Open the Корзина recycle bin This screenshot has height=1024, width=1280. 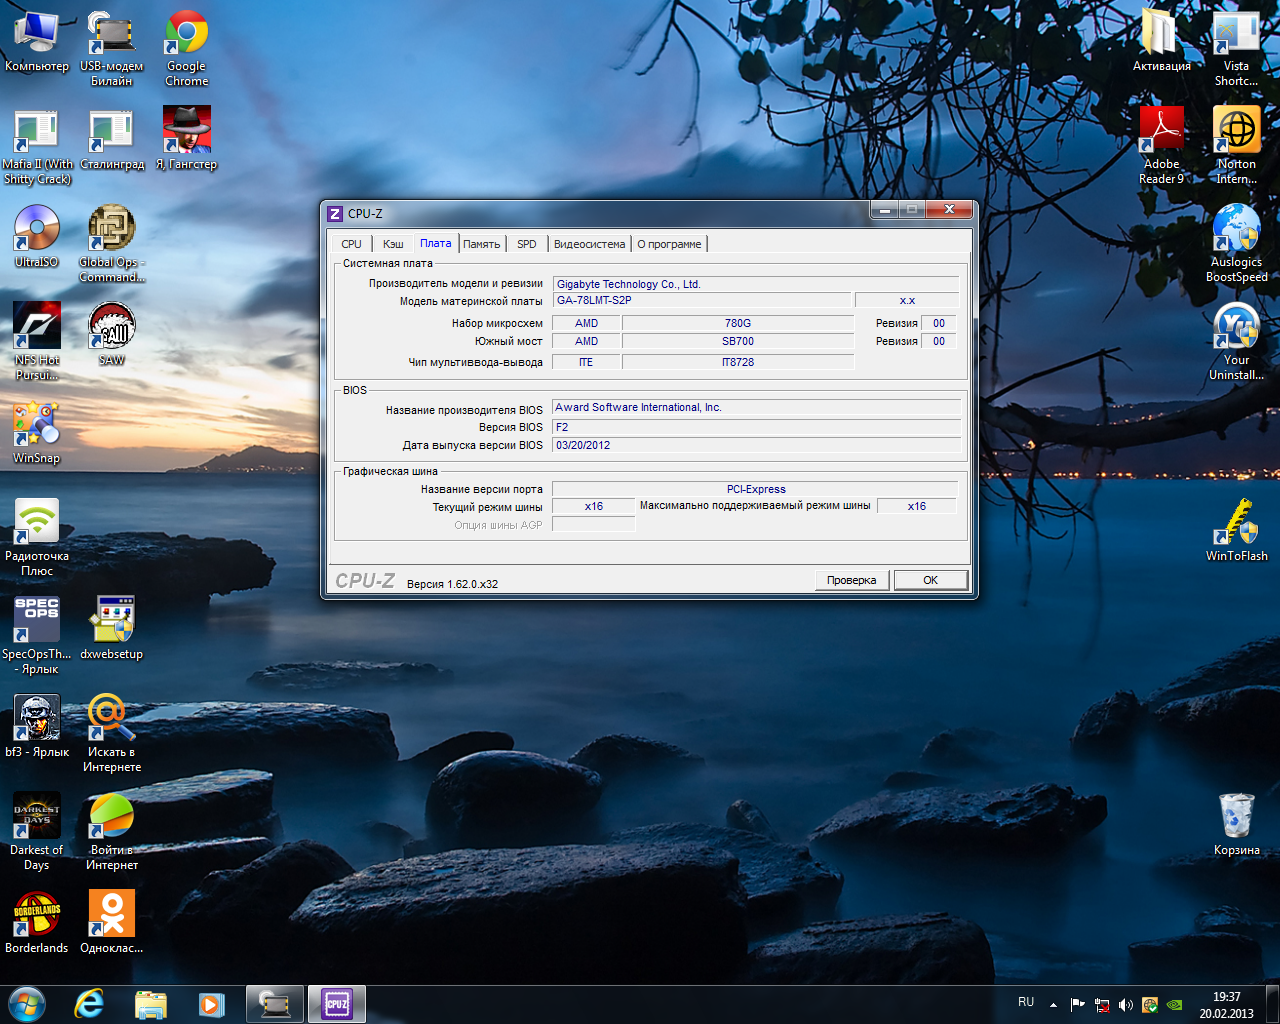(x=1236, y=817)
